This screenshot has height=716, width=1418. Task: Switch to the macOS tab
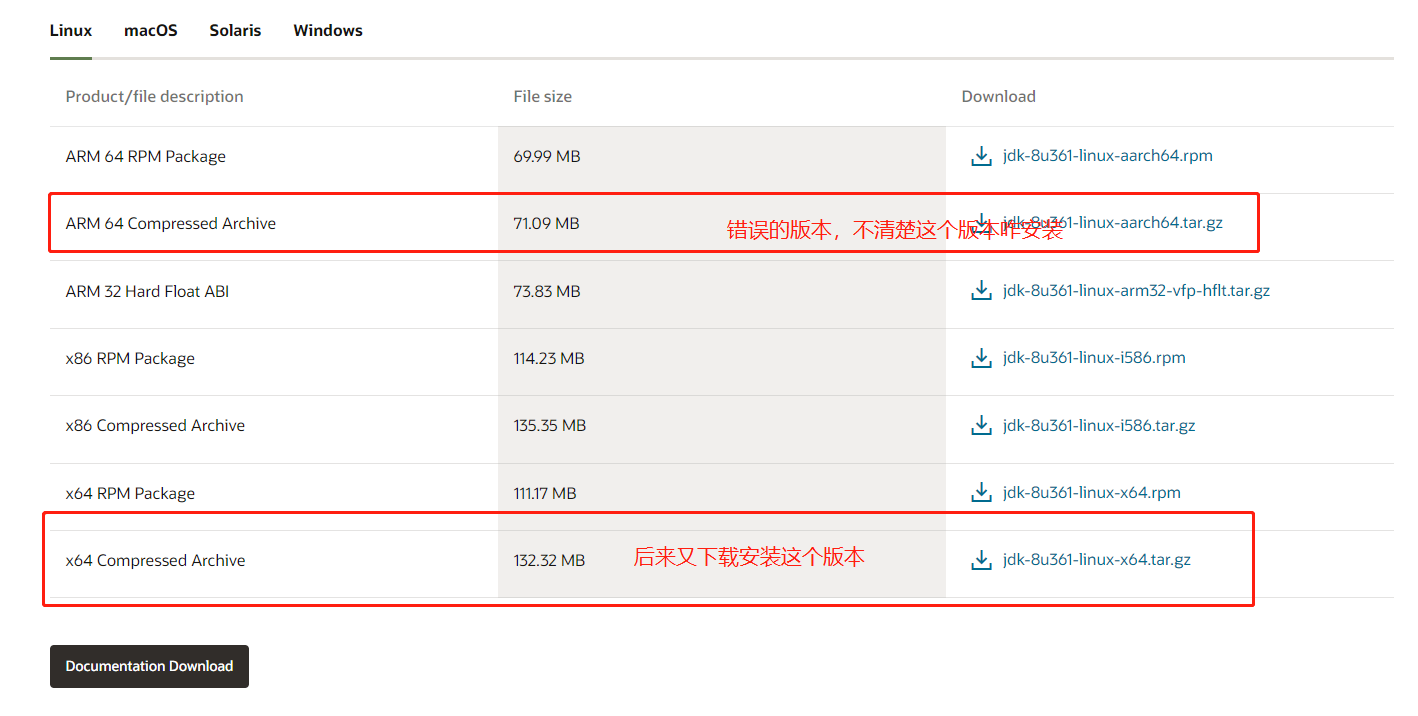point(150,30)
